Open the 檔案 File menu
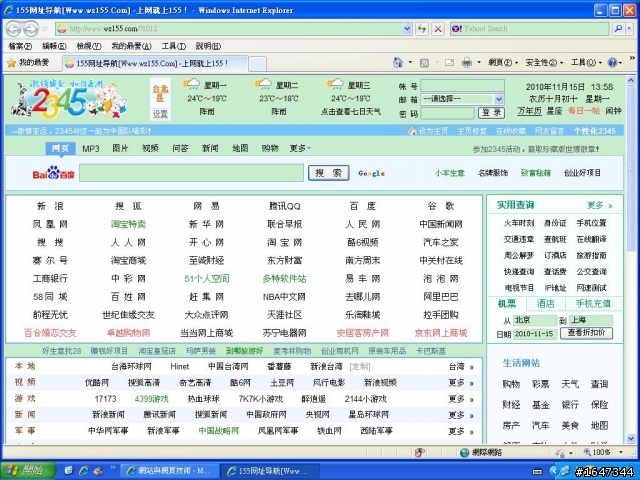The image size is (640, 480). tap(20, 46)
